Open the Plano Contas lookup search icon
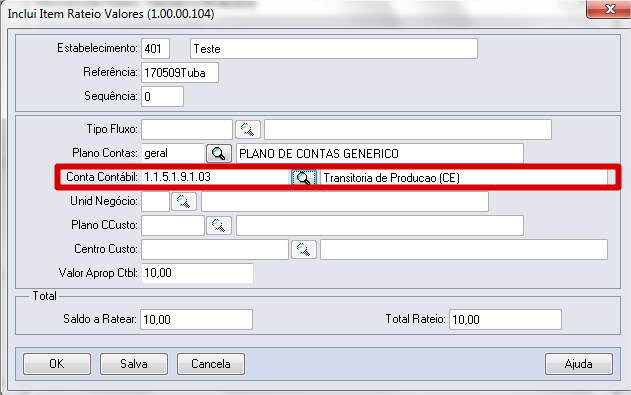631x395 pixels. 219,154
